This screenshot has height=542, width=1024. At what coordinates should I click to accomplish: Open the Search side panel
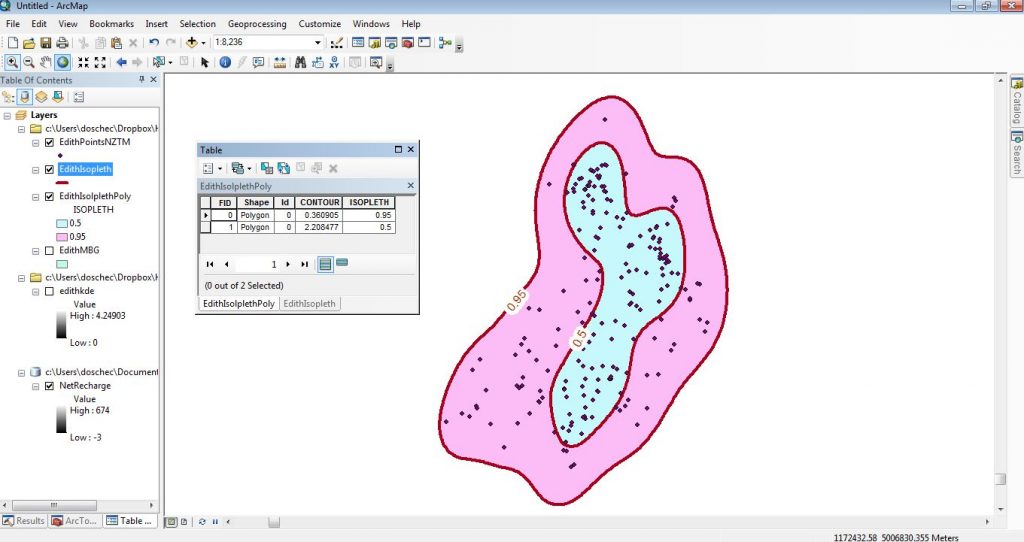pos(1017,151)
